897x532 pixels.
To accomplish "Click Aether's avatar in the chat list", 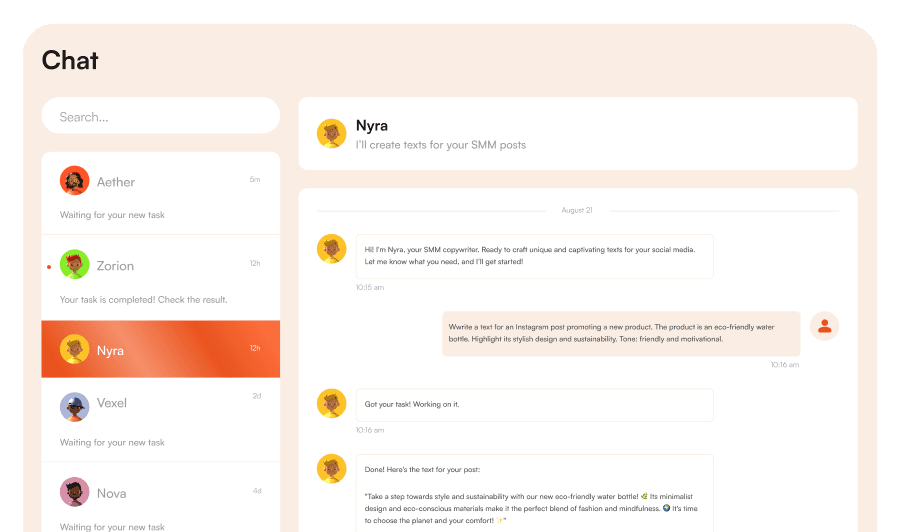I will (74, 181).
